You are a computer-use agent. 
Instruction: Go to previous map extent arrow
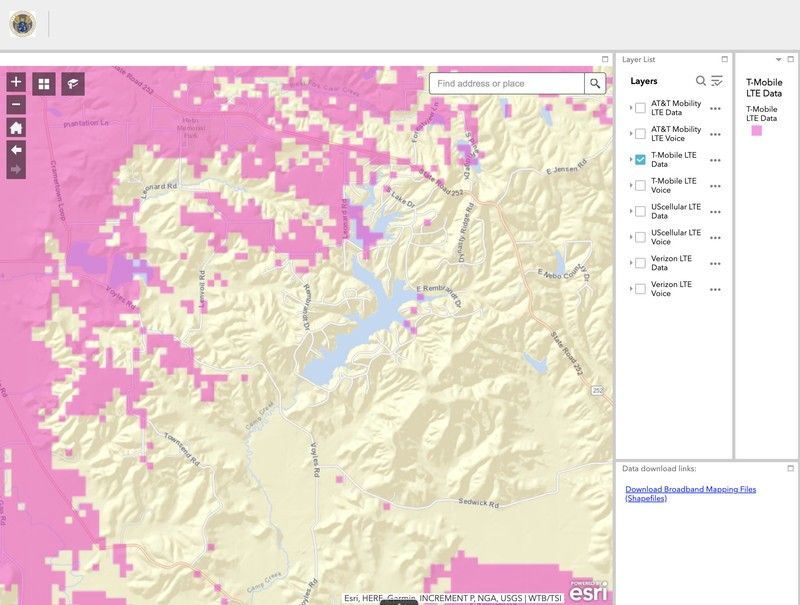(x=16, y=149)
